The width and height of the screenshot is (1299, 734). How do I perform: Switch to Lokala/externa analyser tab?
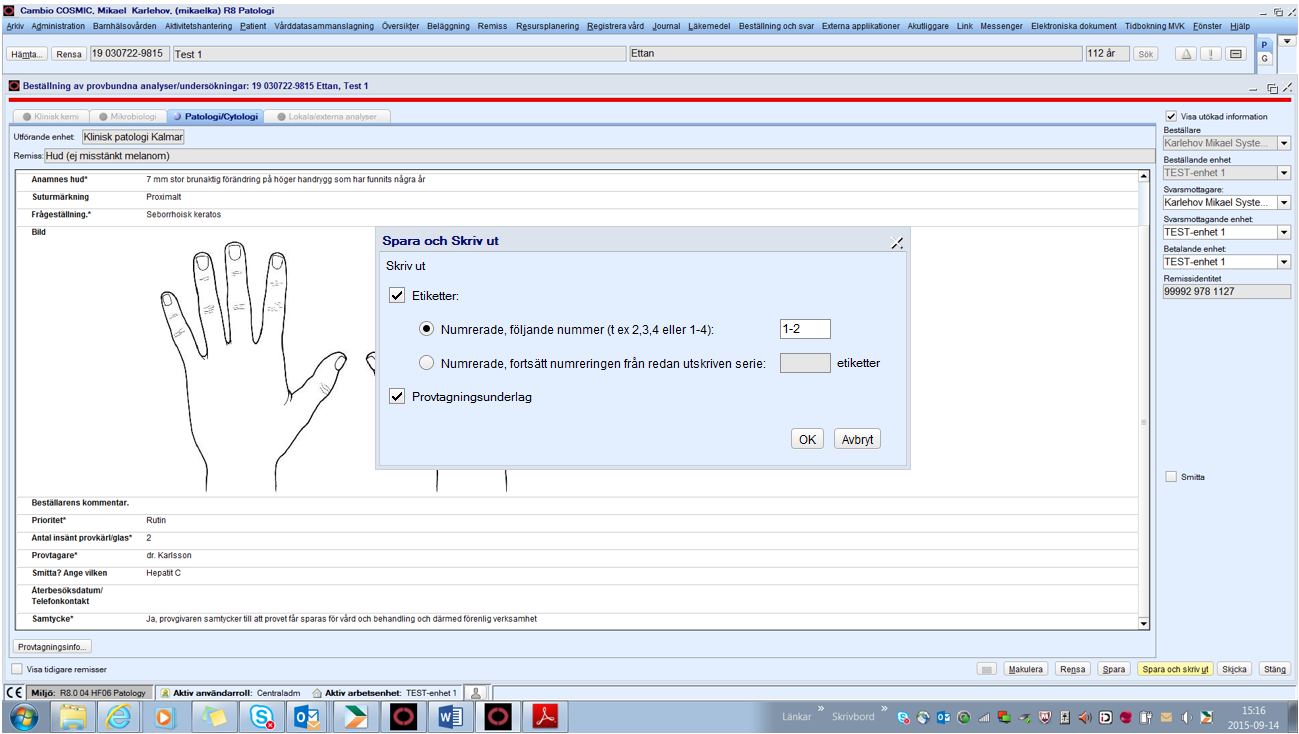pyautogui.click(x=327, y=116)
